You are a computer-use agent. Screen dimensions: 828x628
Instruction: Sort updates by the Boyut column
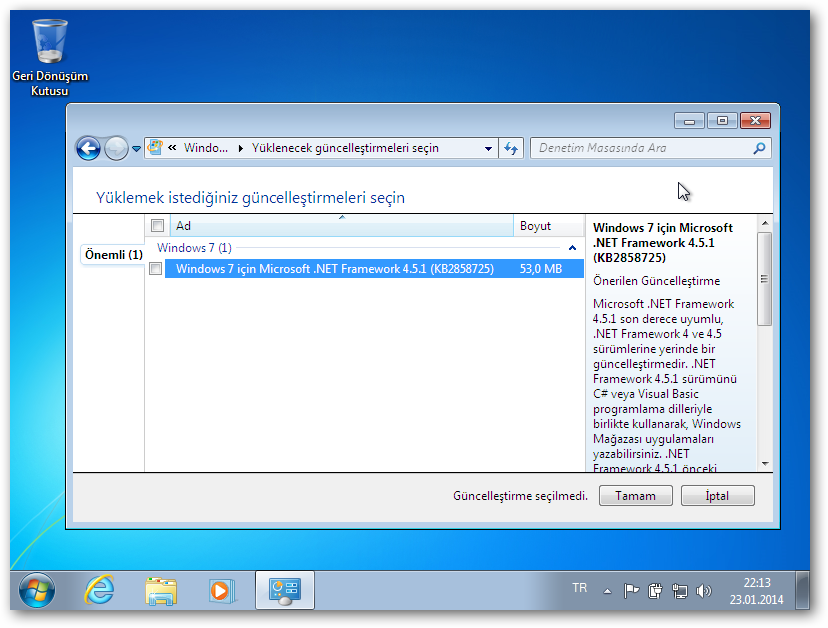pyautogui.click(x=535, y=226)
